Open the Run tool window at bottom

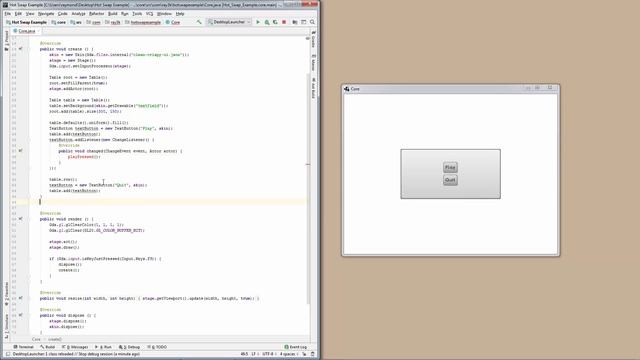[x=104, y=347]
